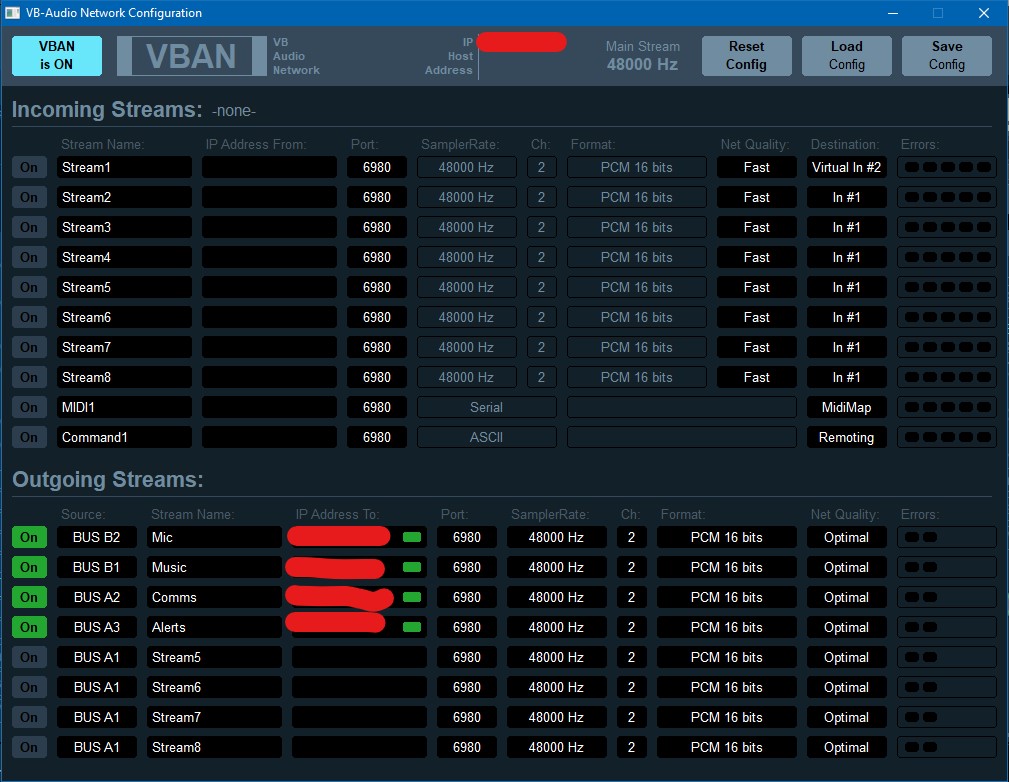
Task: Click the green link indicator beside Mic stream
Action: (410, 537)
